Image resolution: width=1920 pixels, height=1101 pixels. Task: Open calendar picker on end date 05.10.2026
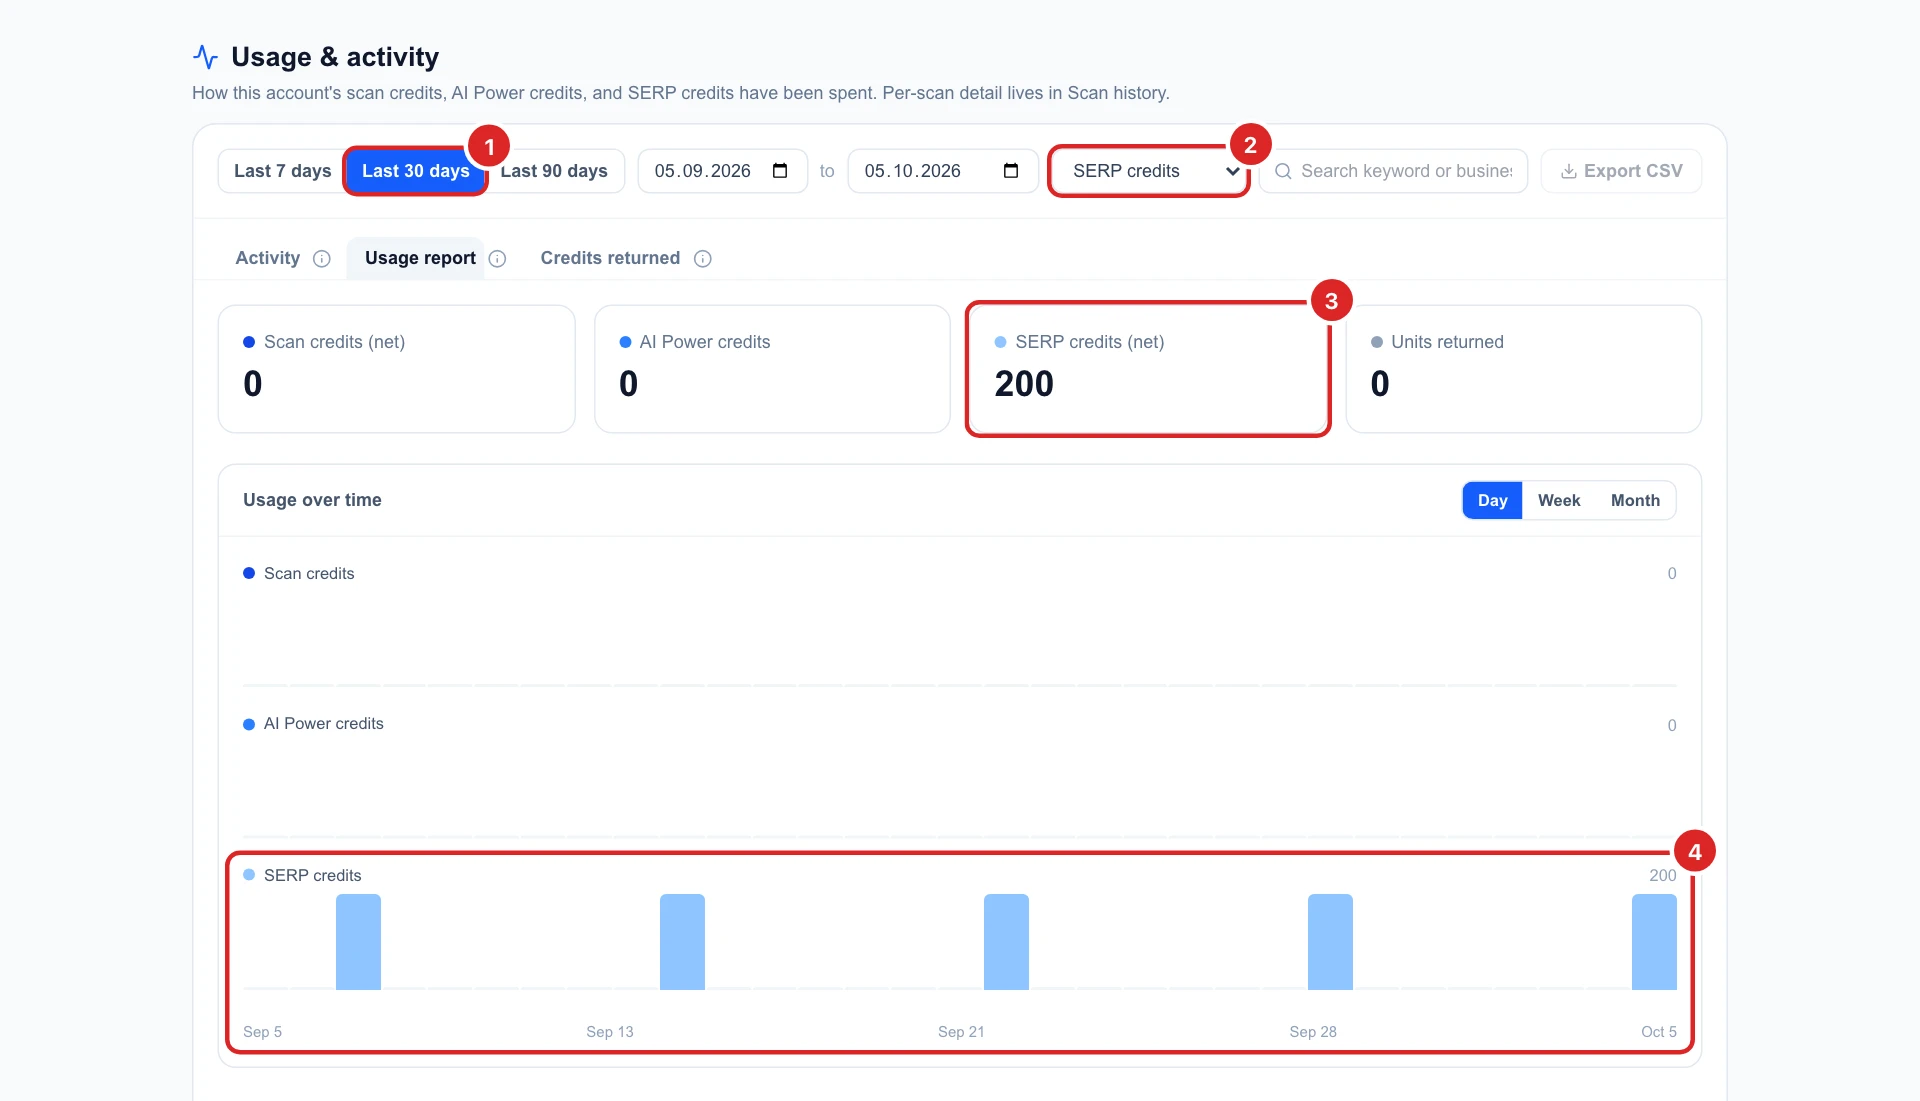pos(1011,171)
